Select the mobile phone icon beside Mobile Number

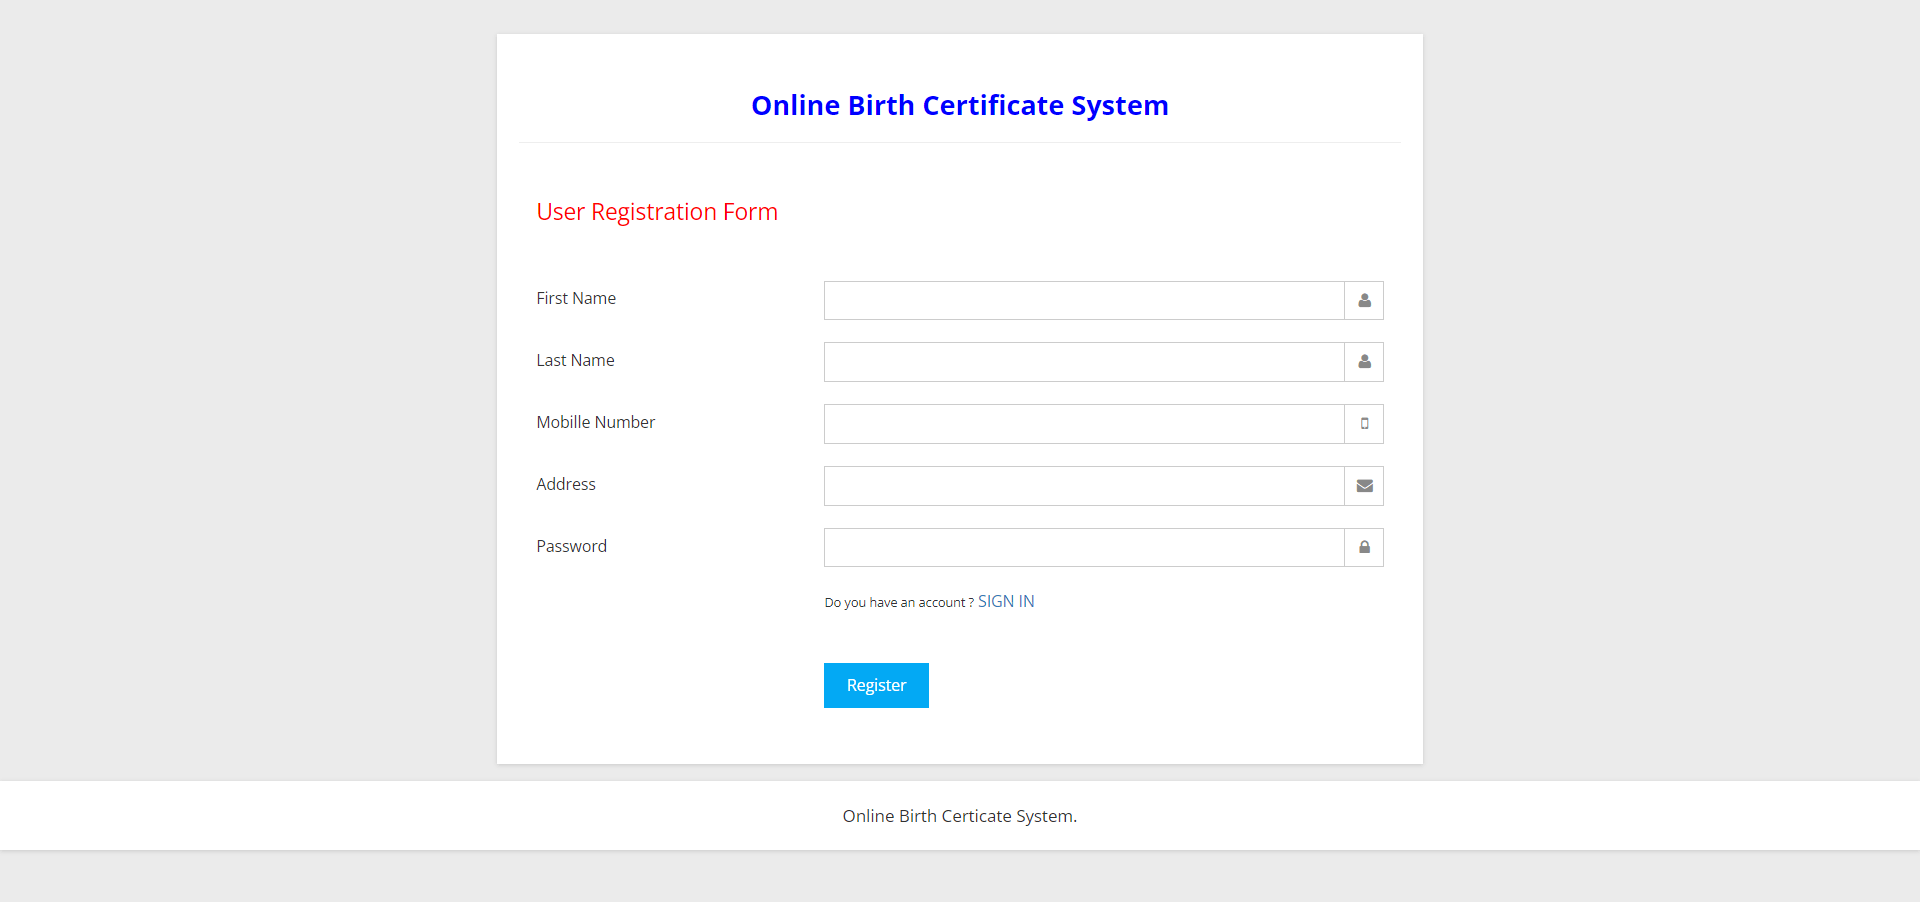tap(1363, 424)
